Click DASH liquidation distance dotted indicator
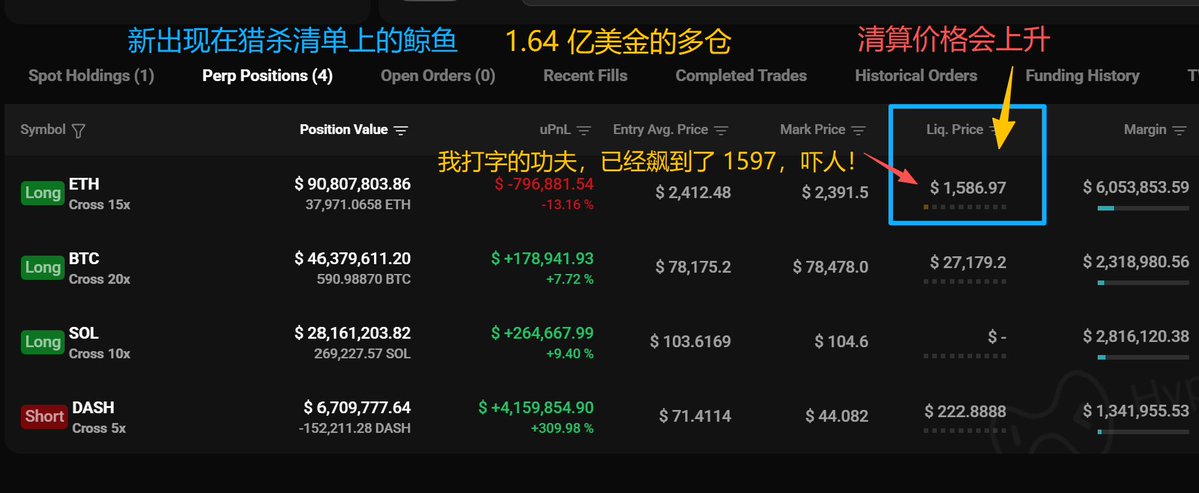Image resolution: width=1199 pixels, height=493 pixels. 965,431
